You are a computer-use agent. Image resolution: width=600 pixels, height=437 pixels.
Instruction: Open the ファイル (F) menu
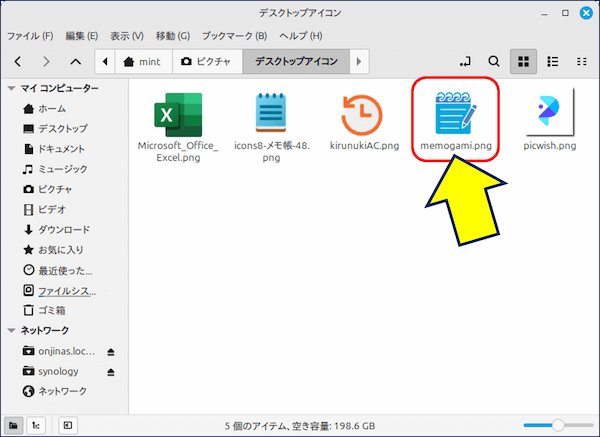coord(30,36)
